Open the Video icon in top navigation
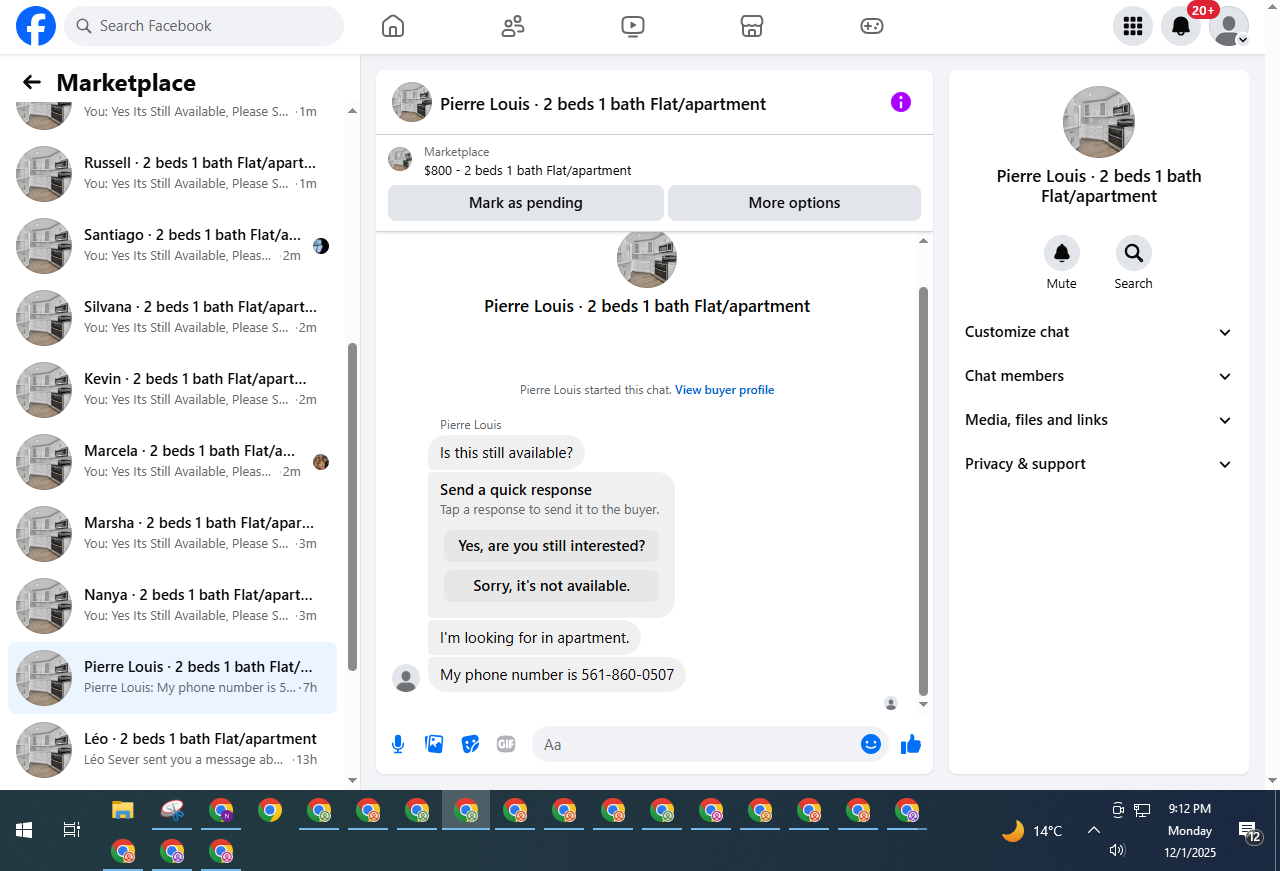 click(633, 26)
